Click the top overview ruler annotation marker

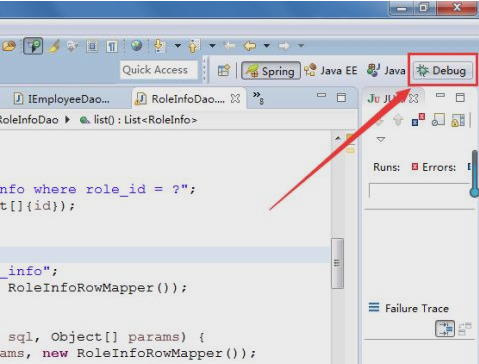coord(350,137)
